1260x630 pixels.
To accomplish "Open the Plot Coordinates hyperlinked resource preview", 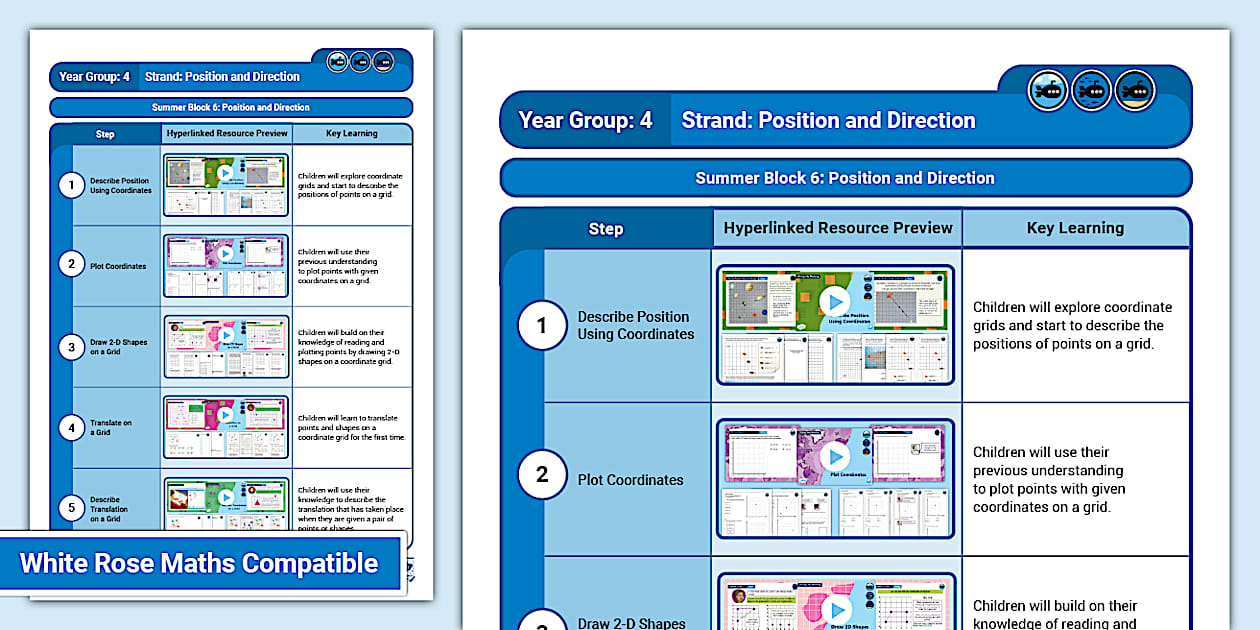I will point(835,477).
